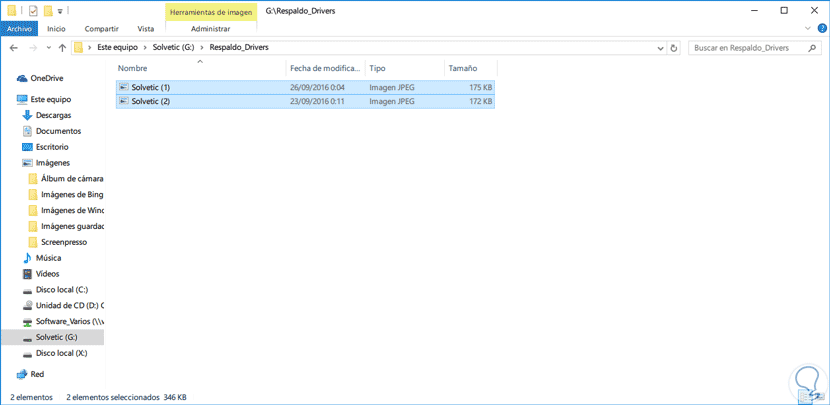This screenshot has width=830, height=405.
Task: Click the New folder quick access icon
Action: pos(49,10)
